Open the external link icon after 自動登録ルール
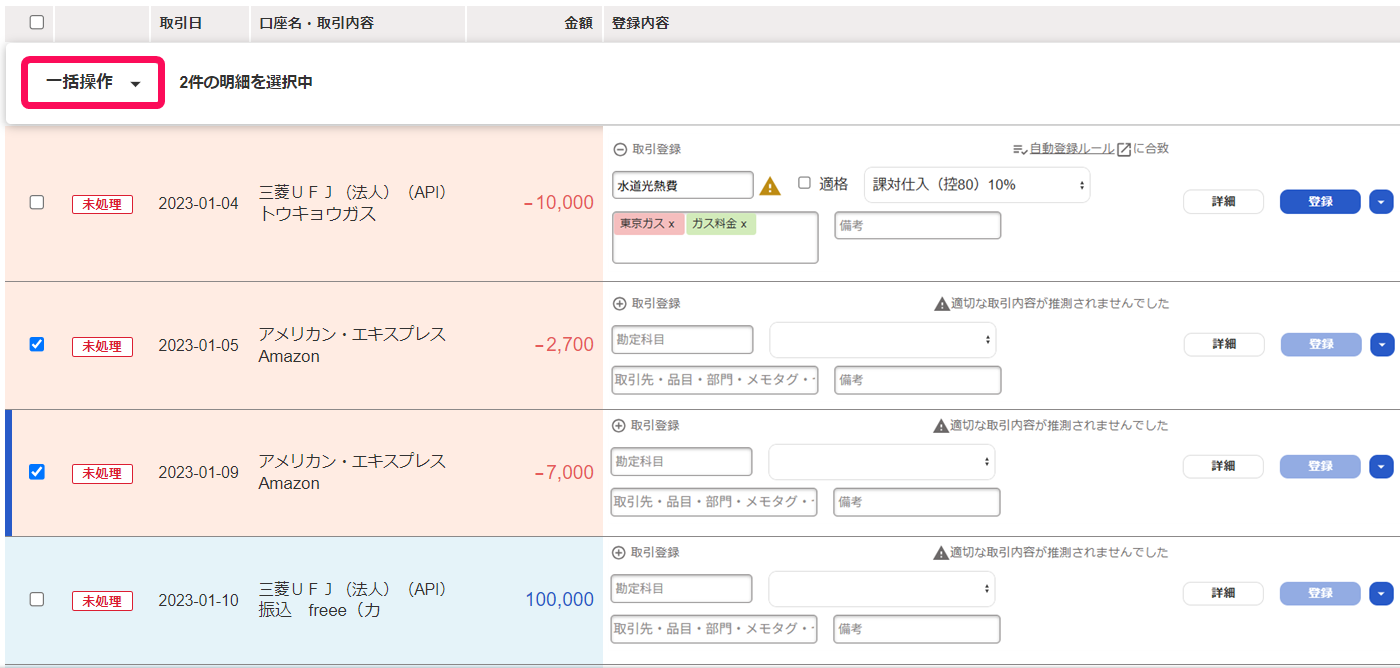This screenshot has width=1400, height=668. coord(1124,149)
